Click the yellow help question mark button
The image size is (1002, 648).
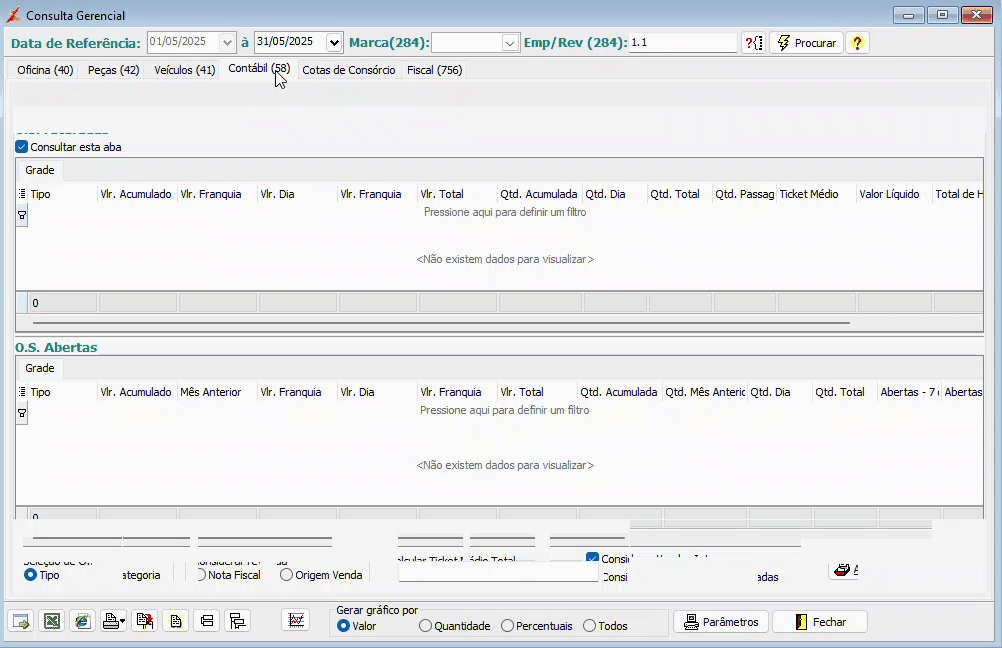coord(857,43)
